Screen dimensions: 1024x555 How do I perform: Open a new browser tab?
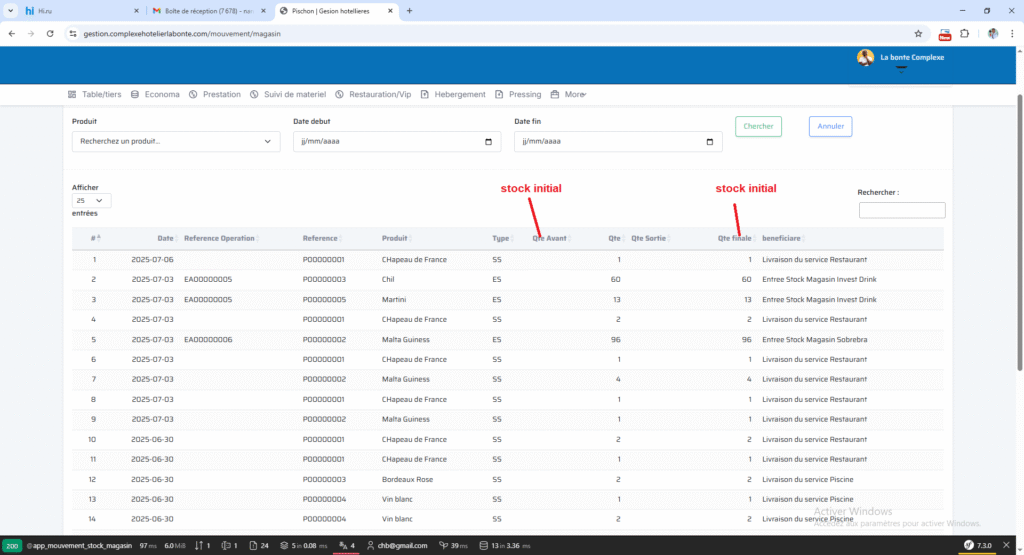tap(409, 10)
